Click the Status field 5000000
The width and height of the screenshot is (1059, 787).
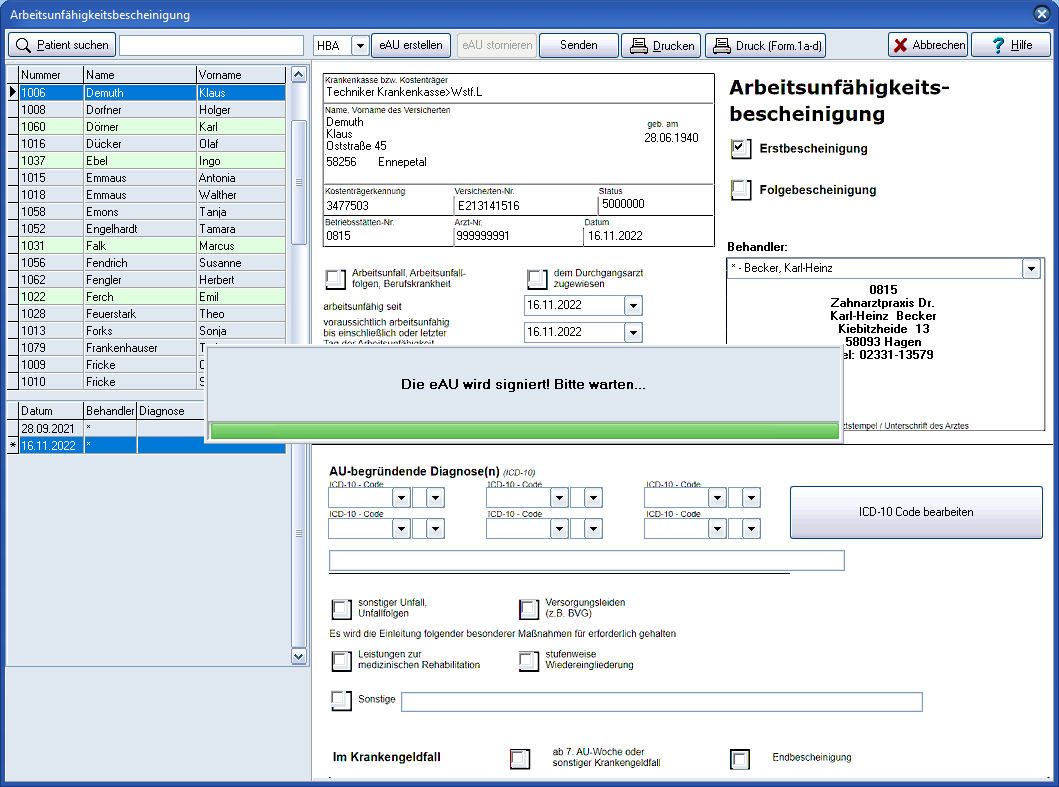[x=623, y=204]
